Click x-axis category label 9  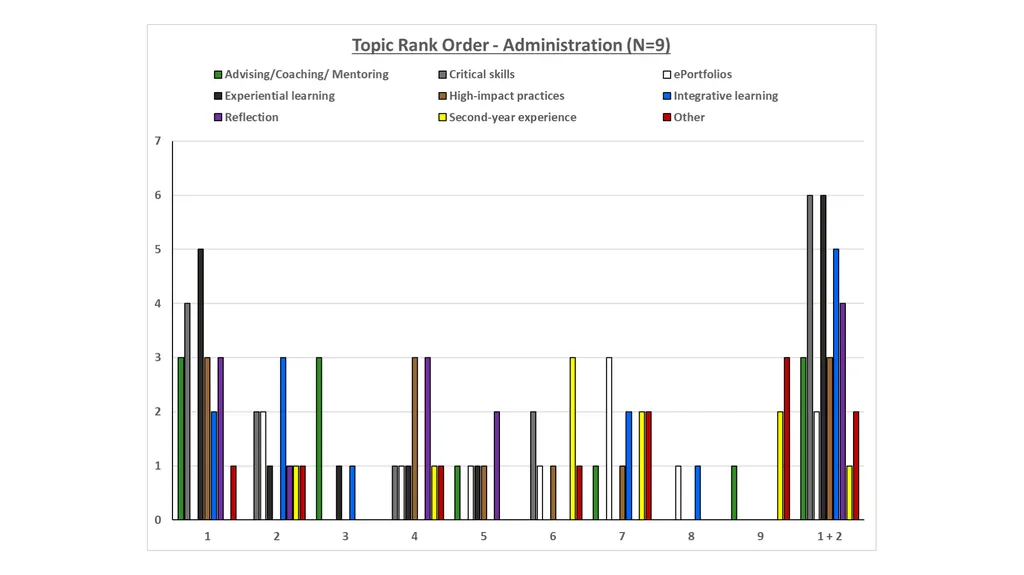[x=760, y=536]
